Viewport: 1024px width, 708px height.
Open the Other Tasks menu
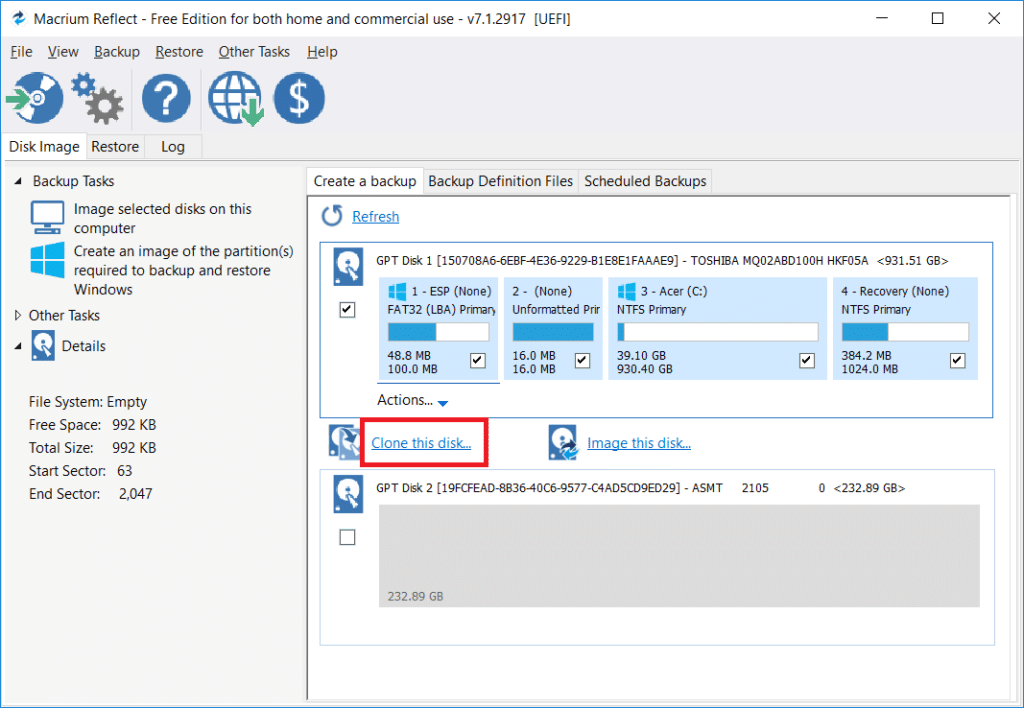[x=254, y=52]
